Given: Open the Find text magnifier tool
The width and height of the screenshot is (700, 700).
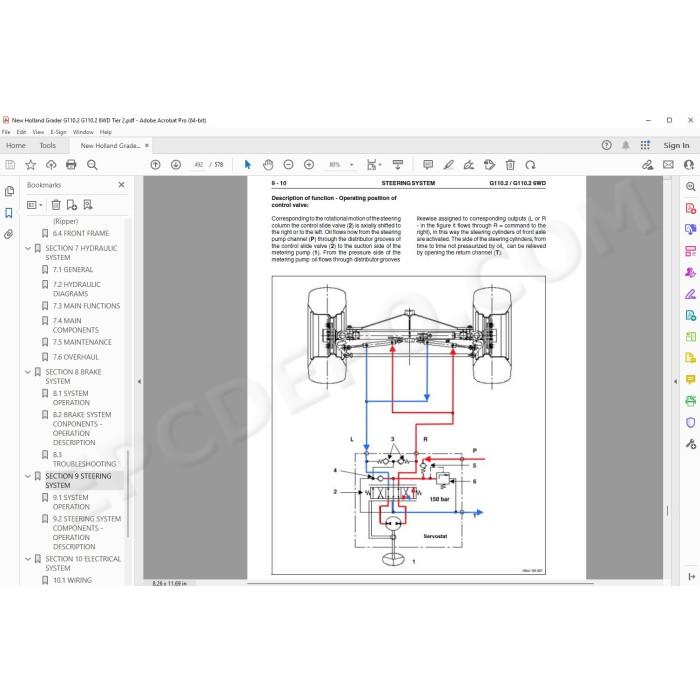Looking at the screenshot, I should [x=92, y=165].
